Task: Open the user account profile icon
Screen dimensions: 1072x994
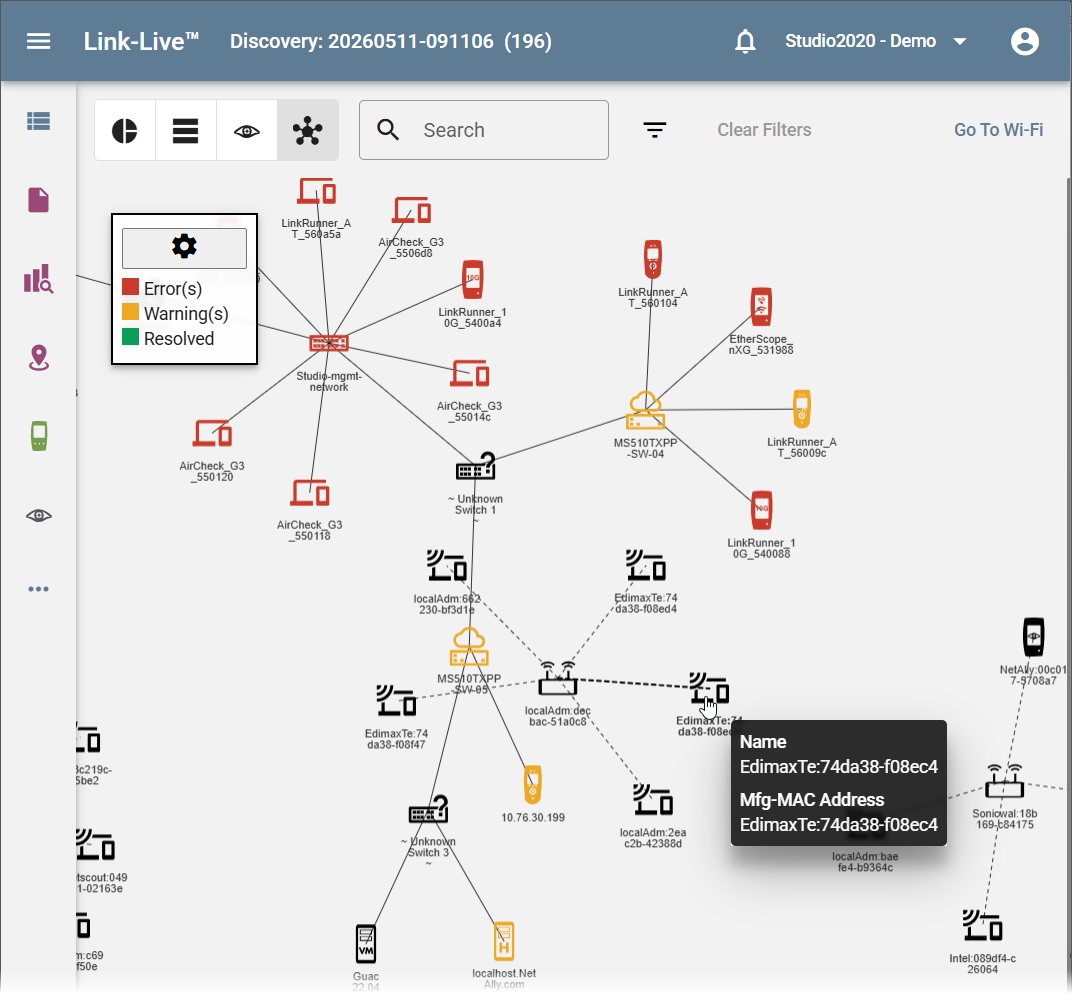Action: click(x=1024, y=41)
